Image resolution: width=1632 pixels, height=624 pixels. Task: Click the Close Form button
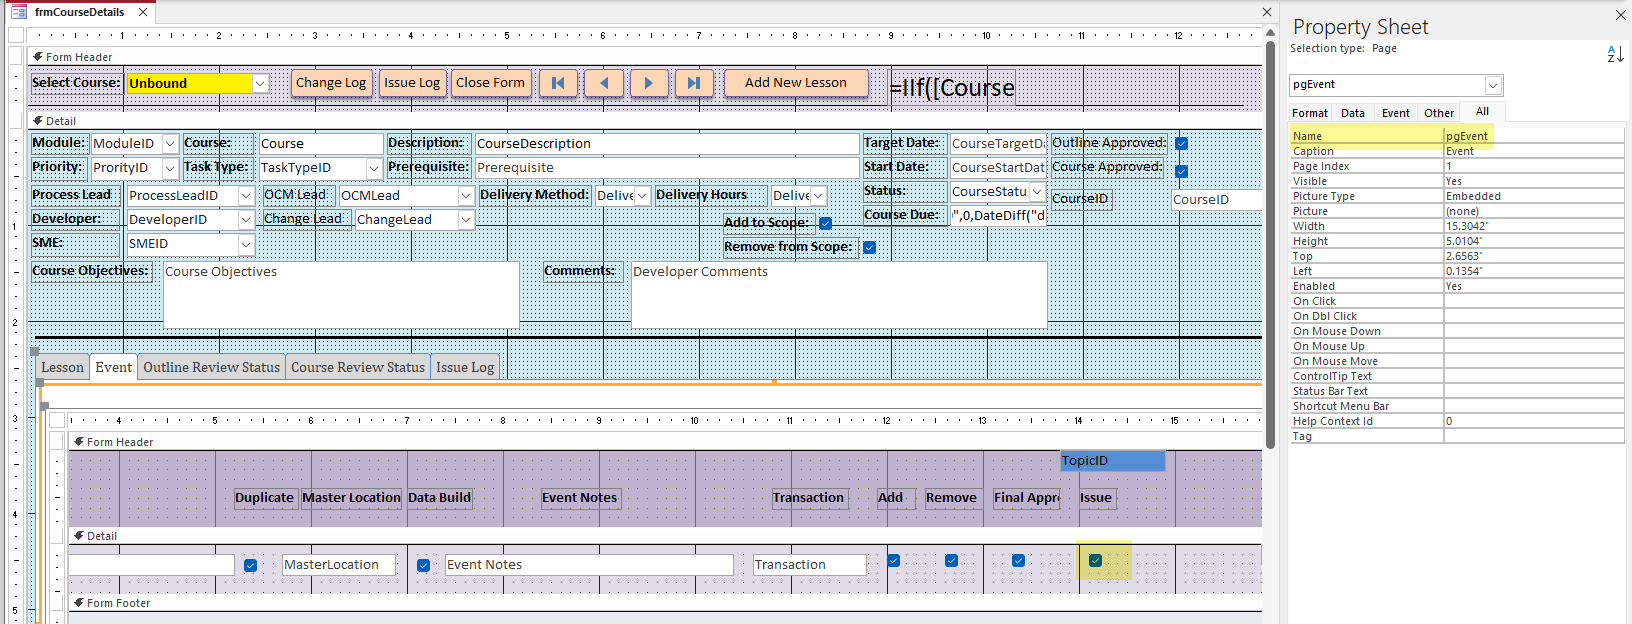point(490,83)
